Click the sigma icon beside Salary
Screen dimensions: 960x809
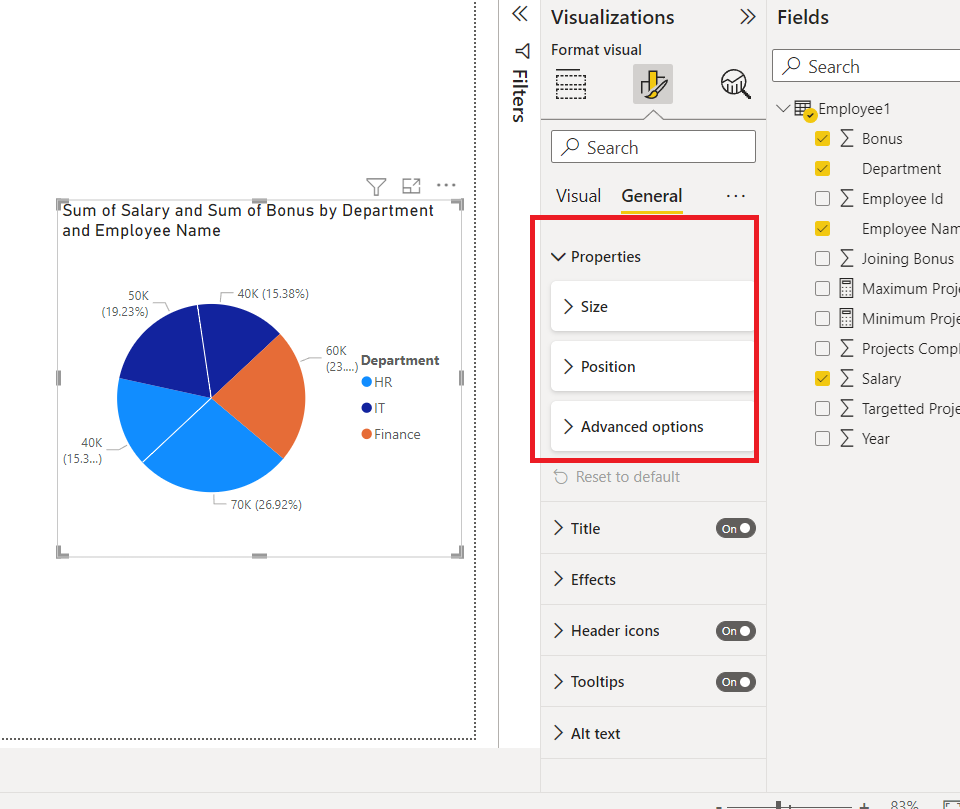pyautogui.click(x=846, y=378)
